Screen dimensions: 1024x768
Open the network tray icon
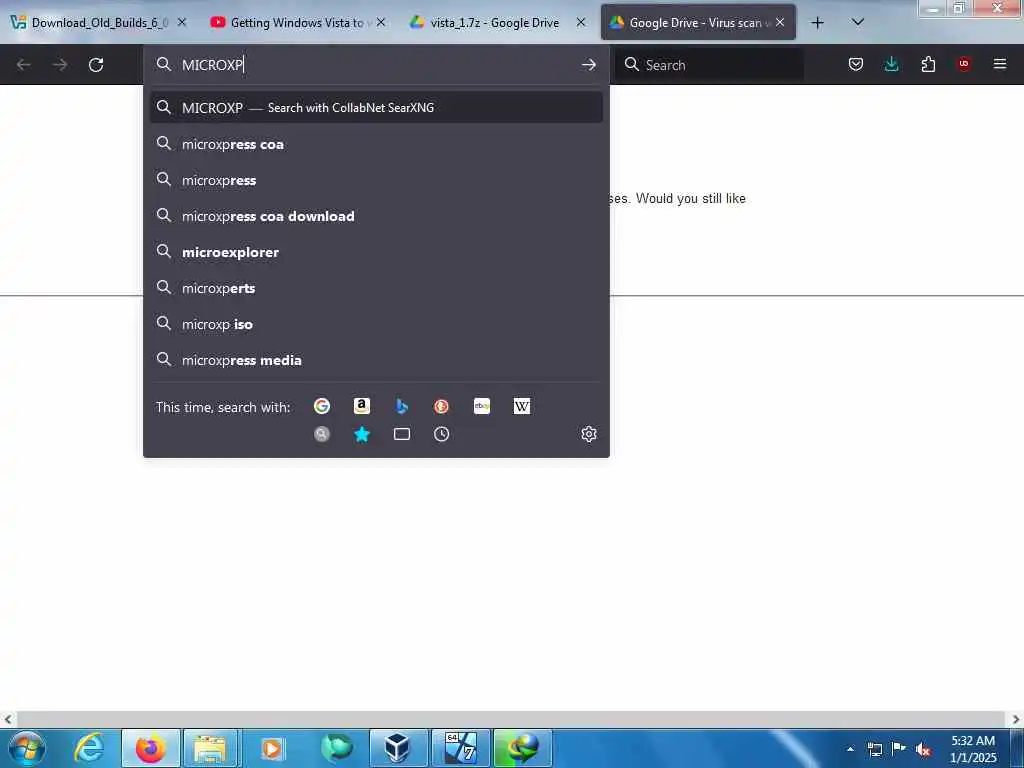[874, 749]
